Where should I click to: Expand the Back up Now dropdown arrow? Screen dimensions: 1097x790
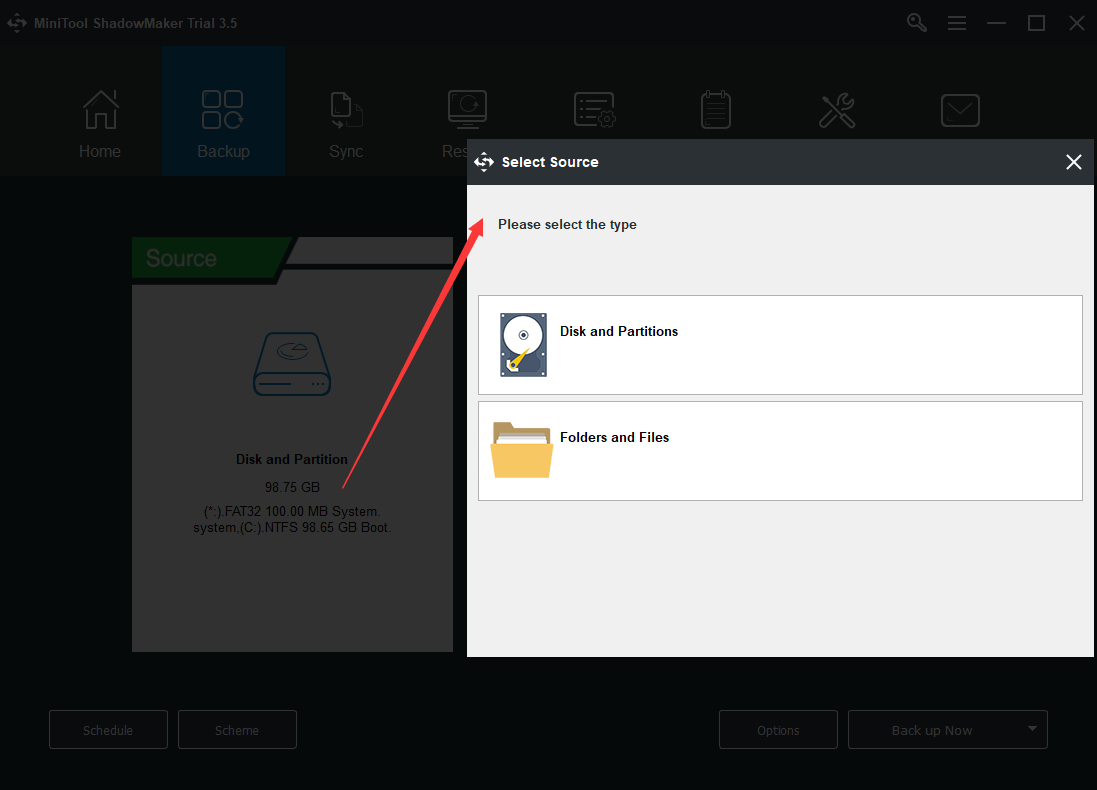(1032, 729)
